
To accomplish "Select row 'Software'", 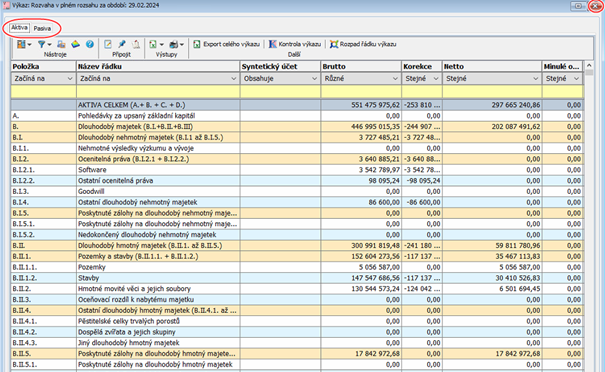I will (297, 170).
